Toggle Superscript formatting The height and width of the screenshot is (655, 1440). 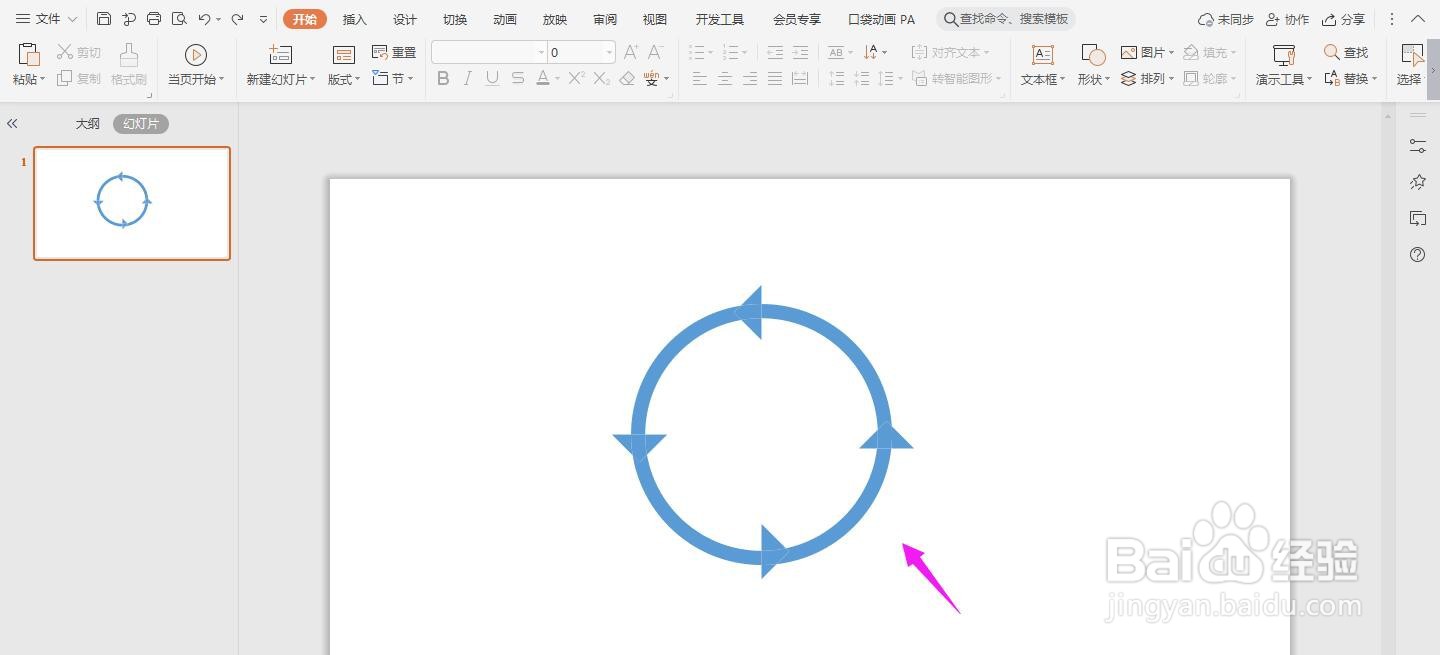(x=577, y=78)
